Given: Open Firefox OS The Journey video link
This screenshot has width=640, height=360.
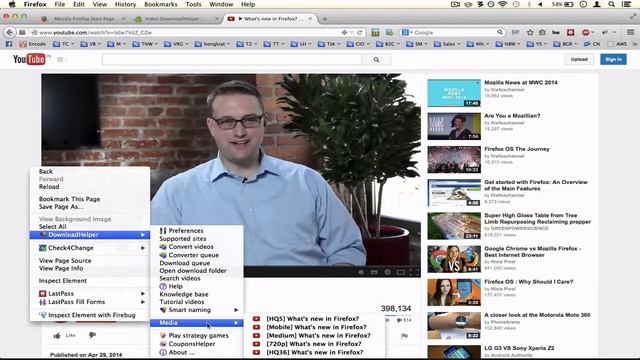Looking at the screenshot, I should [x=517, y=149].
